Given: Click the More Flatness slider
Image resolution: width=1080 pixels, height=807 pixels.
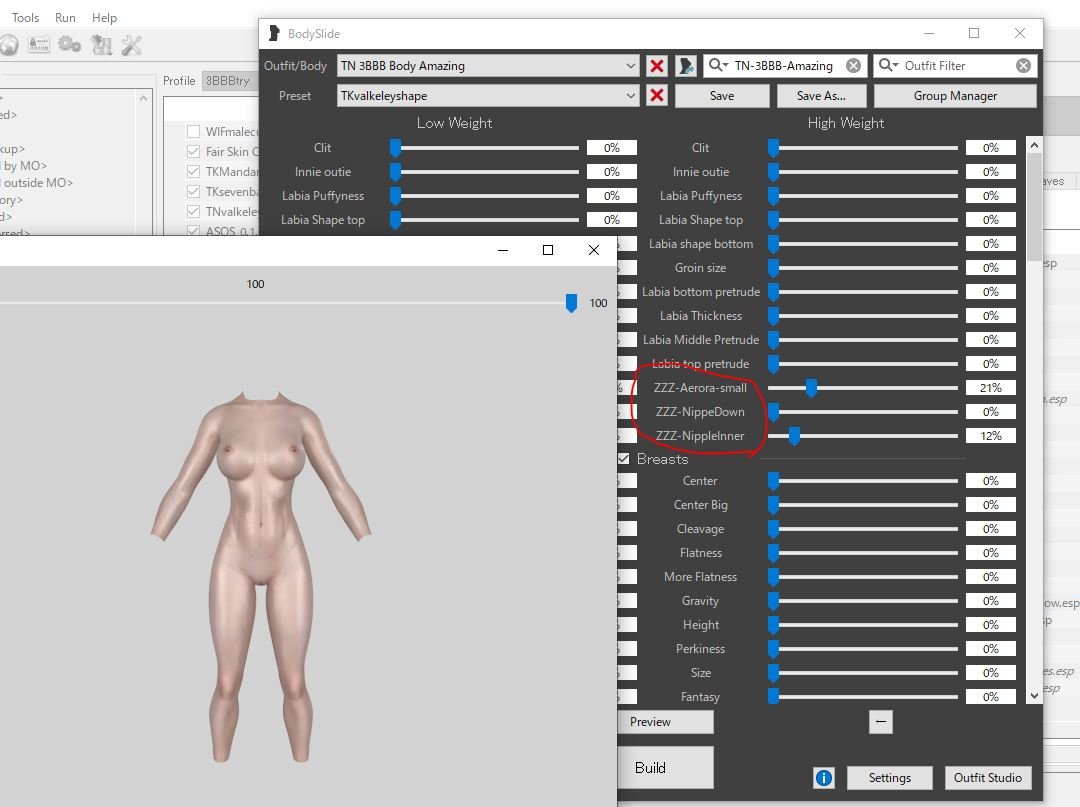Looking at the screenshot, I should point(863,576).
